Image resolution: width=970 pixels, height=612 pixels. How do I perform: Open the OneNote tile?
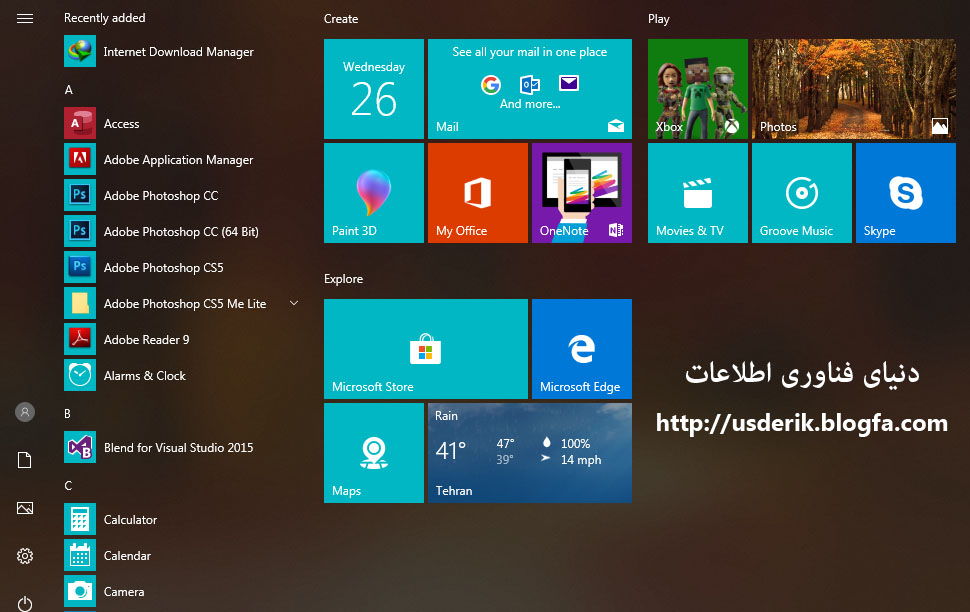click(582, 192)
